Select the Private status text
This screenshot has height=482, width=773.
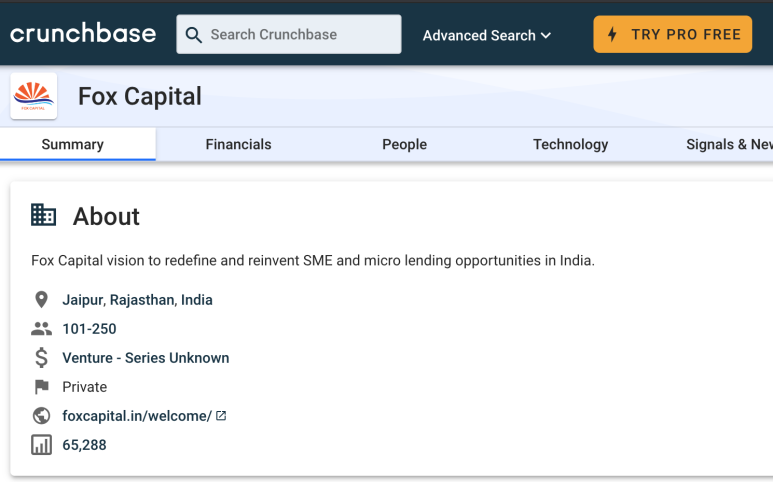point(84,387)
